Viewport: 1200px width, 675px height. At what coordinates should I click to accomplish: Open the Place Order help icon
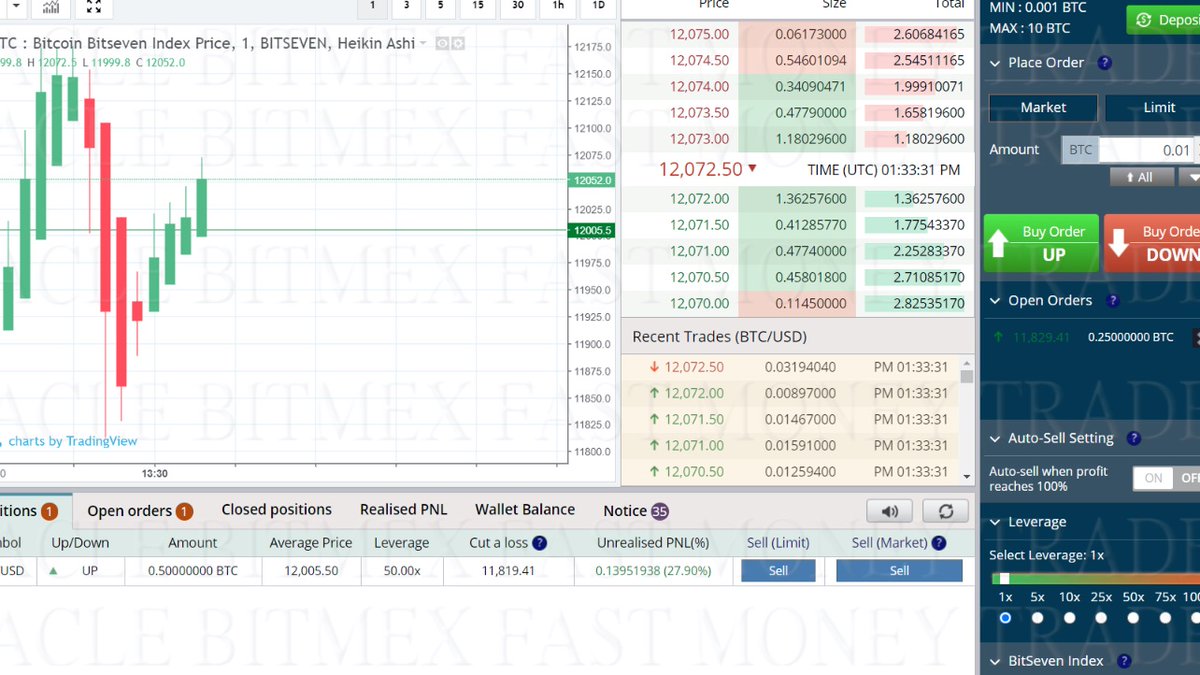1104,62
